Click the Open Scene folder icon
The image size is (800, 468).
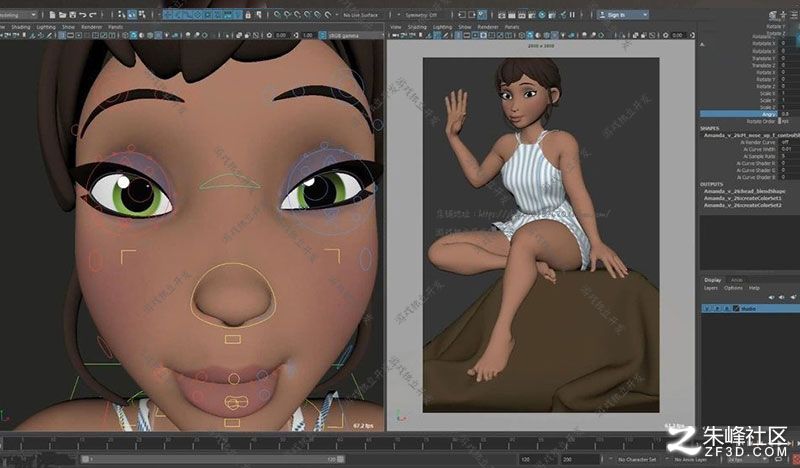[63, 15]
